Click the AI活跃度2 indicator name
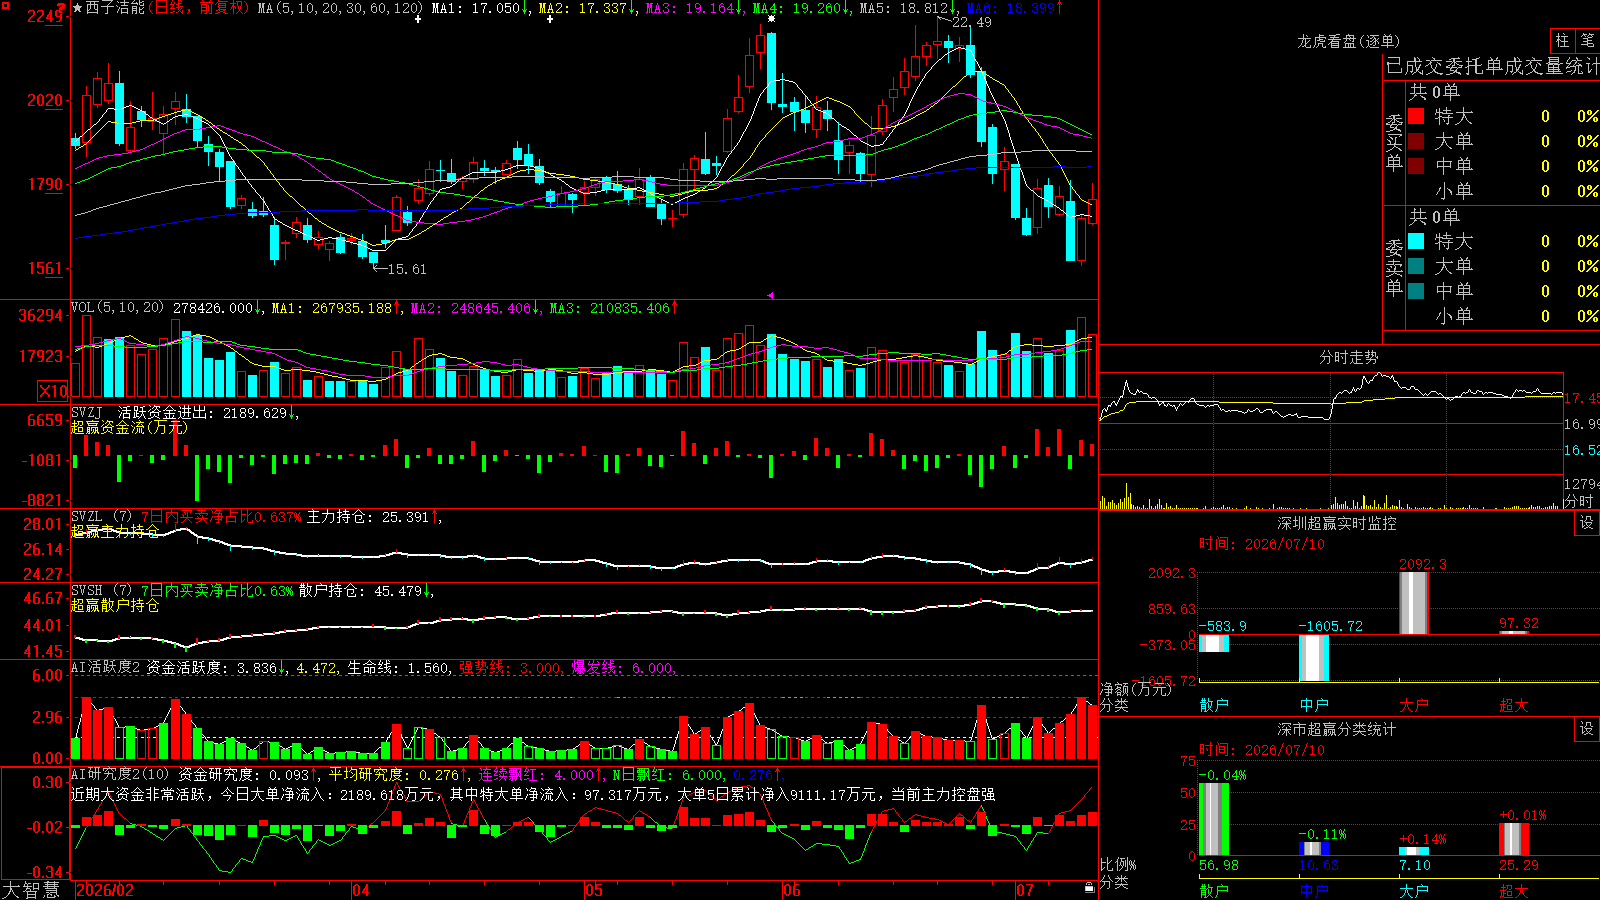This screenshot has width=1600, height=900. pos(106,667)
